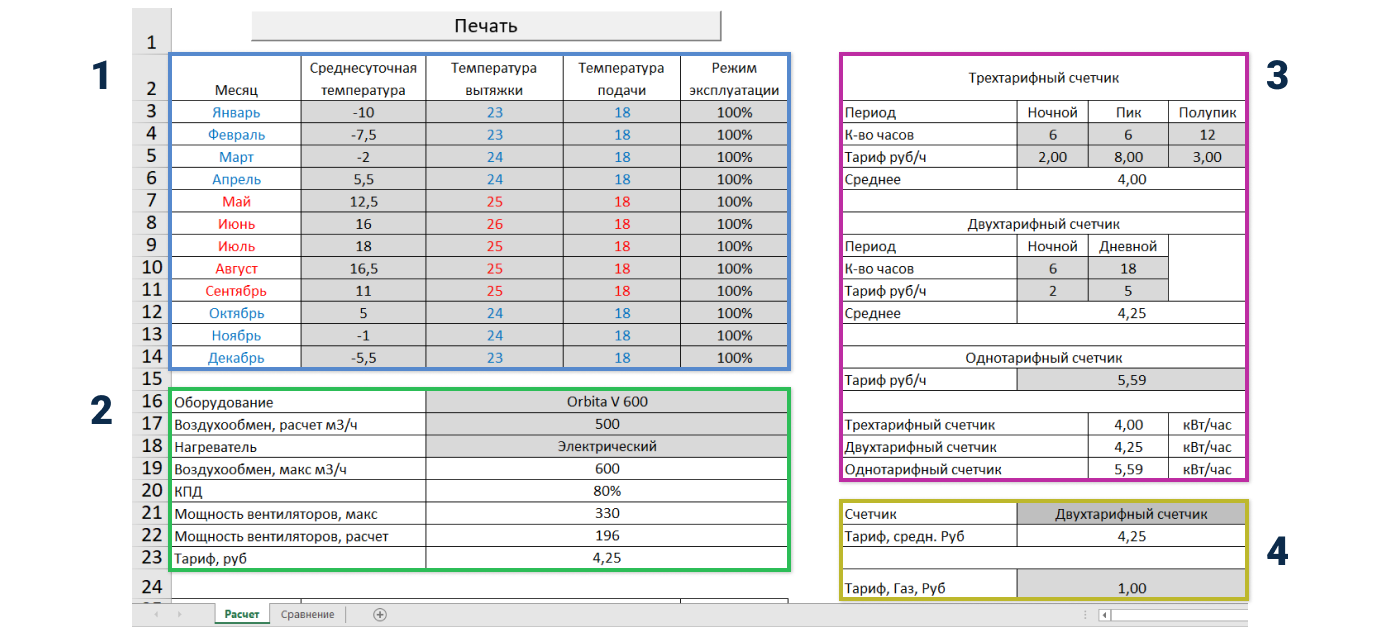This screenshot has width=1400, height=636.
Task: Select the Двухтарифный счетчик meter selection cell
Action: (1131, 514)
